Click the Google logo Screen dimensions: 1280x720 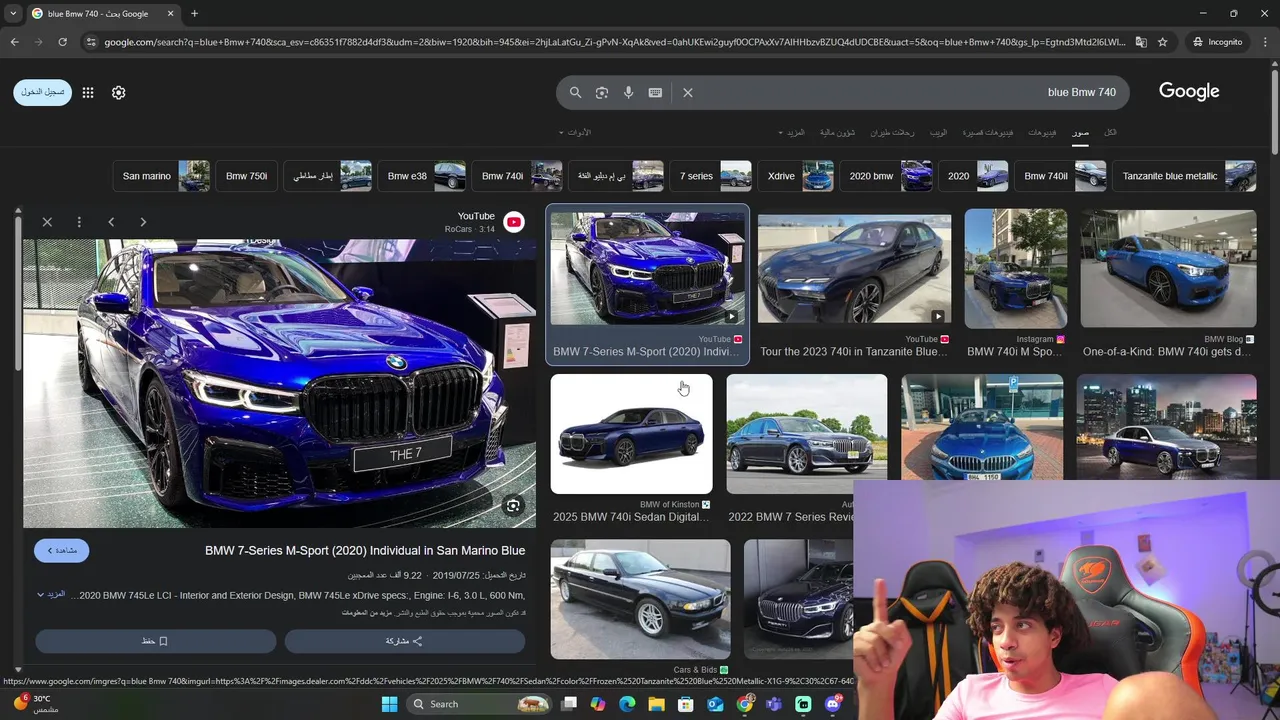tap(1189, 91)
